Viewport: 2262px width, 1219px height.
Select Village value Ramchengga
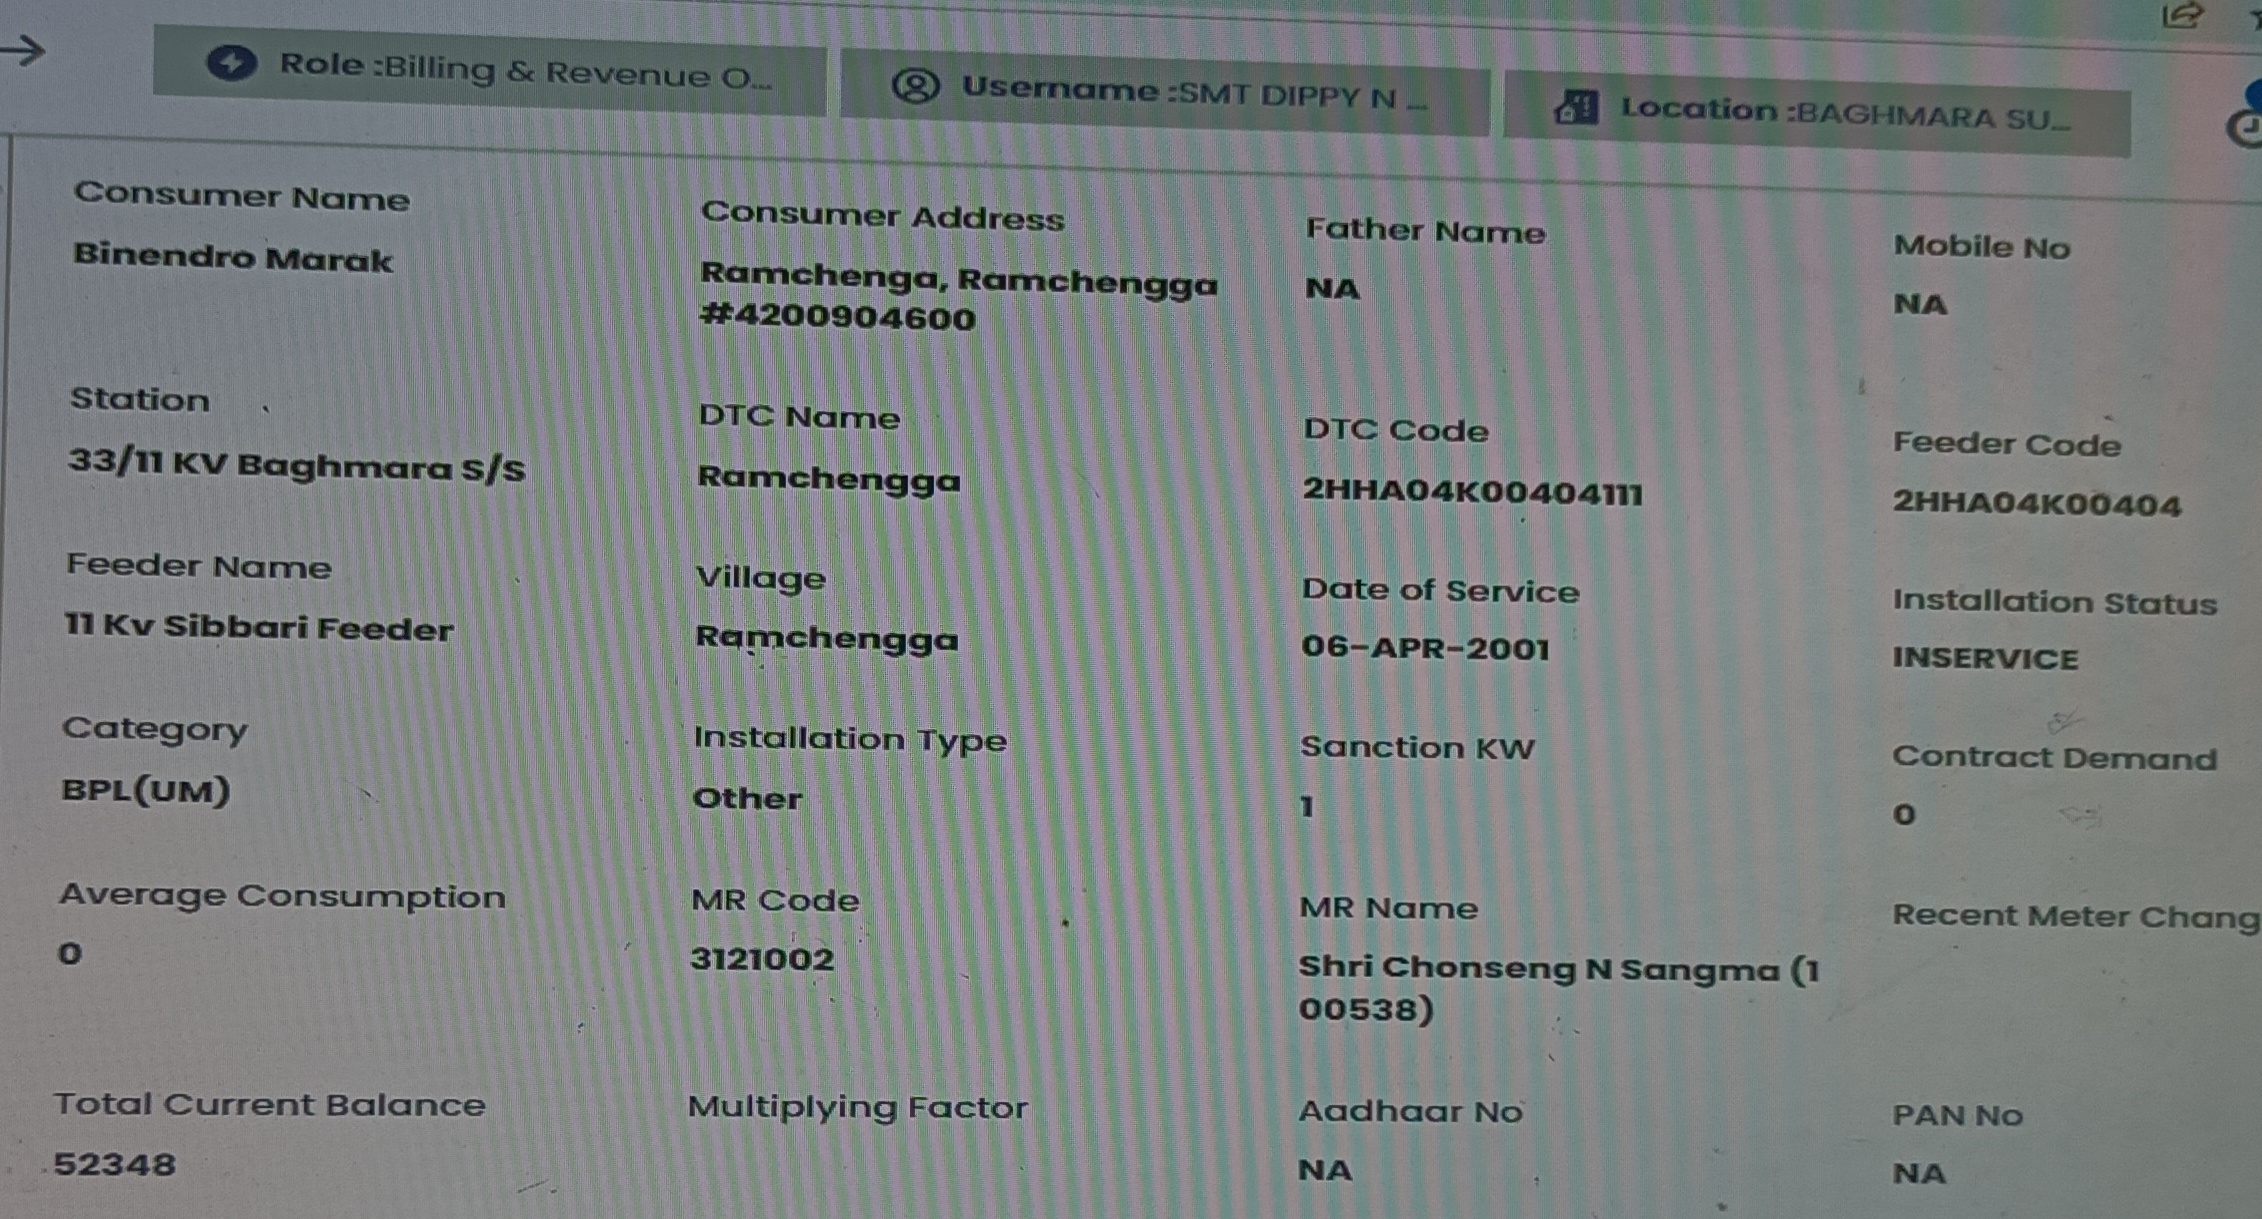(826, 638)
